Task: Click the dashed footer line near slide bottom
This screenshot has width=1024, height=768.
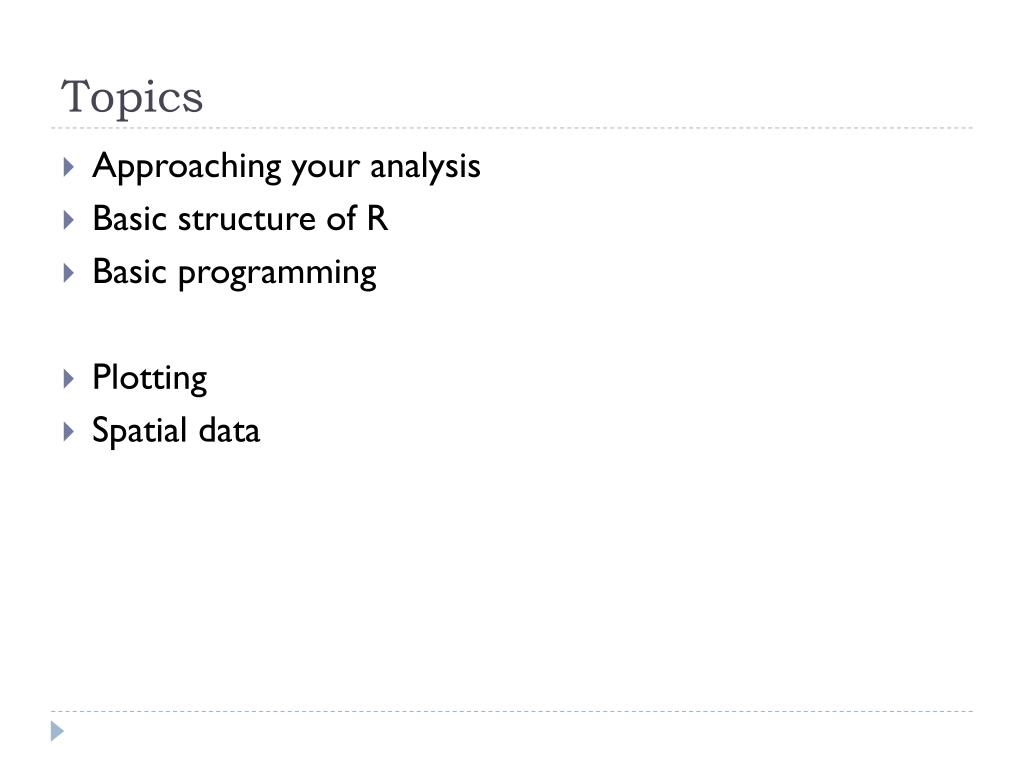Action: click(512, 711)
